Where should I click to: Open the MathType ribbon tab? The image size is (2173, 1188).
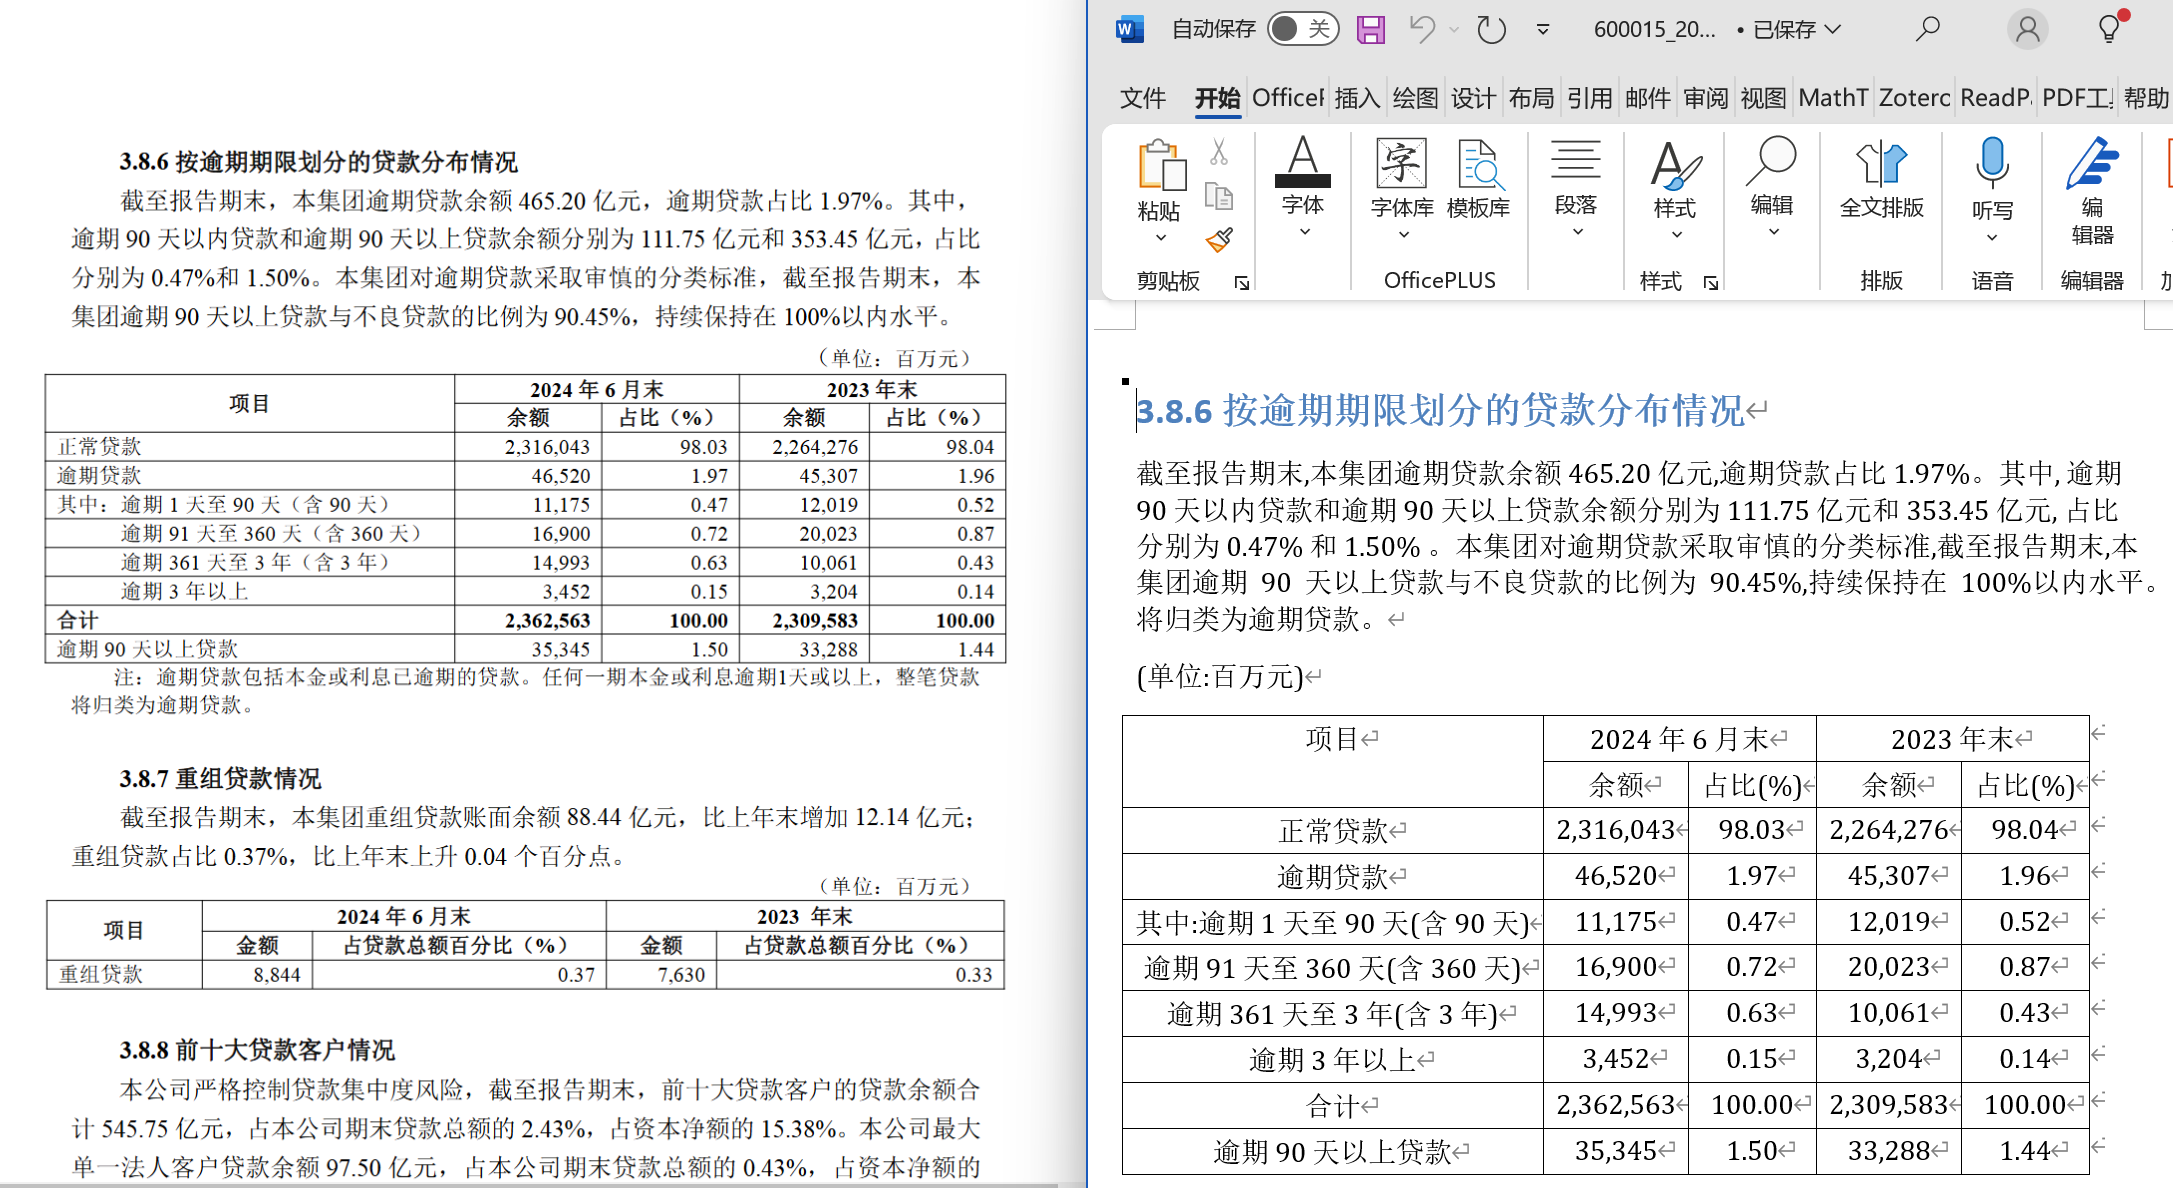tap(1833, 98)
